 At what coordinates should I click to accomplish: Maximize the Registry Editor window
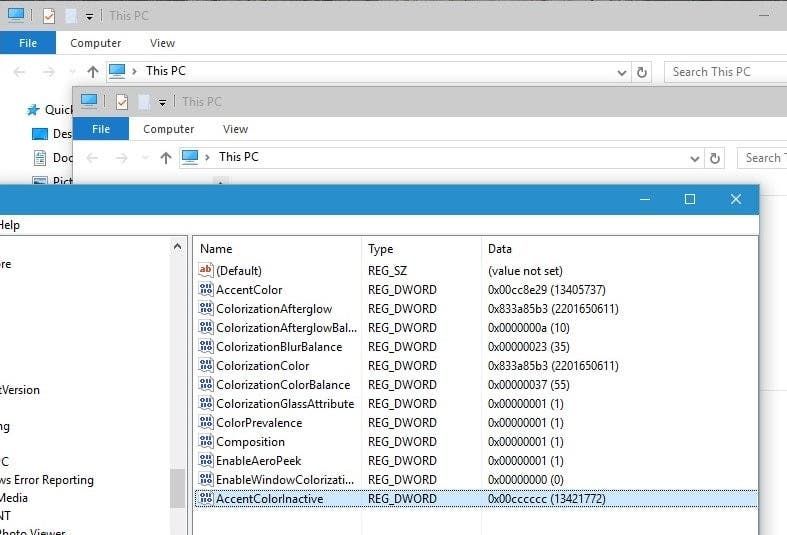(x=690, y=199)
